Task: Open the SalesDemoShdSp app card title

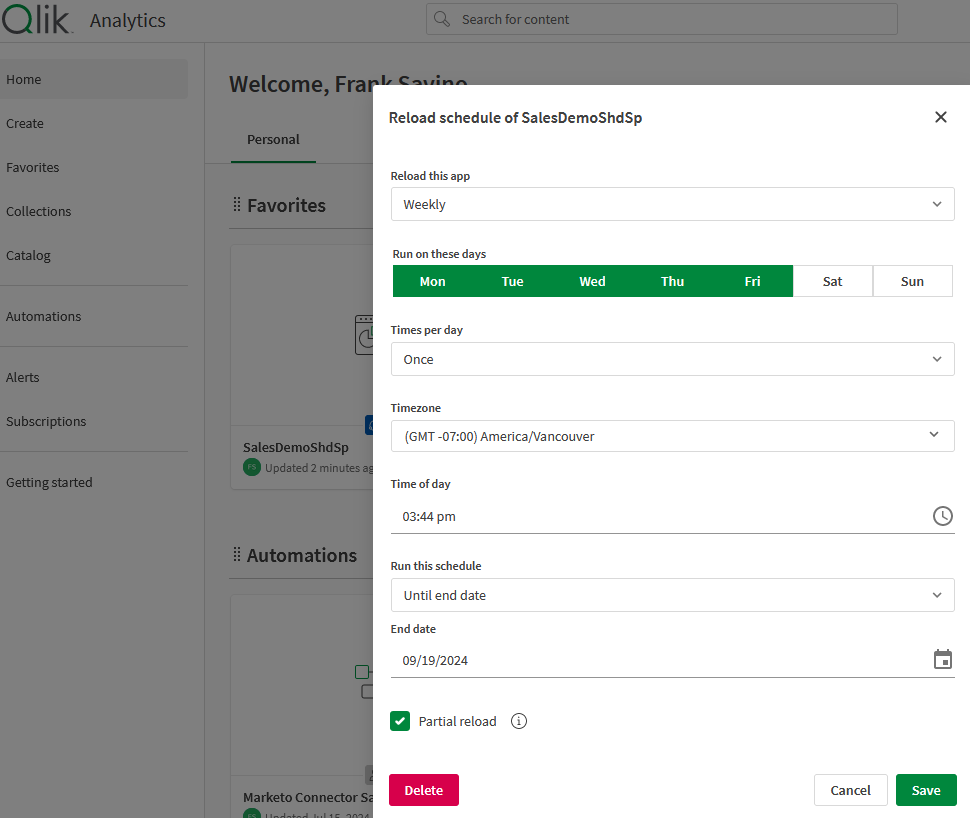Action: coord(296,447)
